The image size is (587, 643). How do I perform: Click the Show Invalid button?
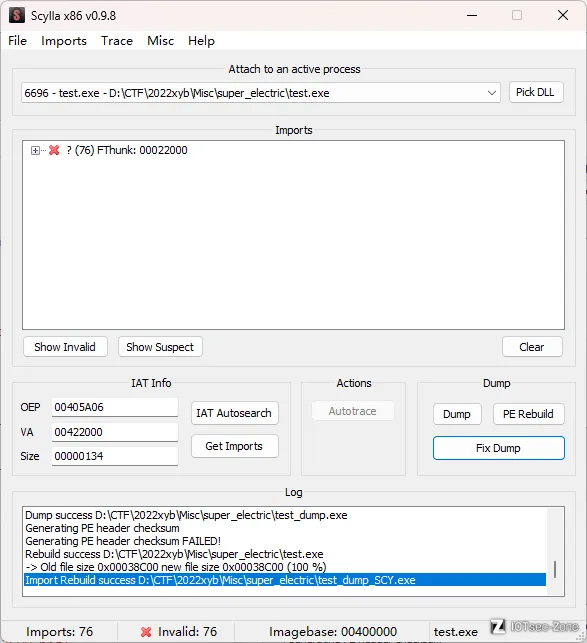click(65, 347)
